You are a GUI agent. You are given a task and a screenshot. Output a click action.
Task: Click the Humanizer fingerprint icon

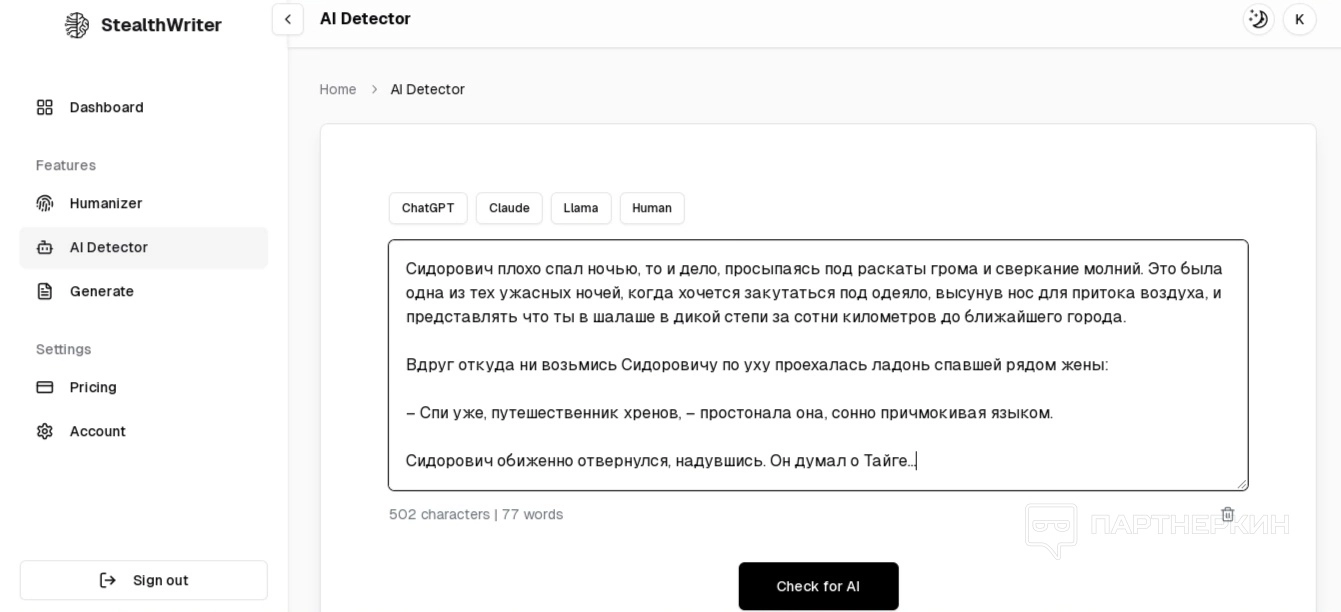pyautogui.click(x=45, y=203)
